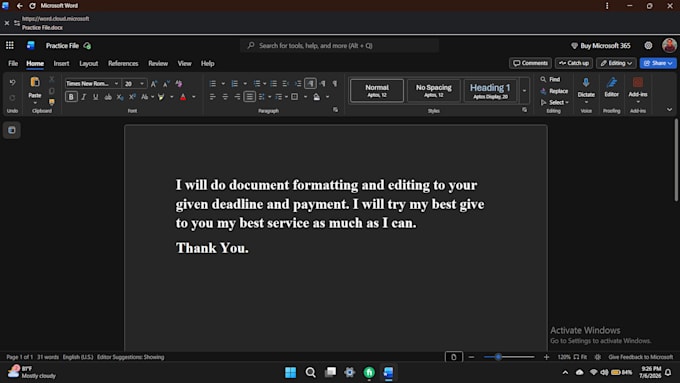Expand the font color dropdown arrow
Viewport: 680px width, 383px height.
[x=193, y=97]
